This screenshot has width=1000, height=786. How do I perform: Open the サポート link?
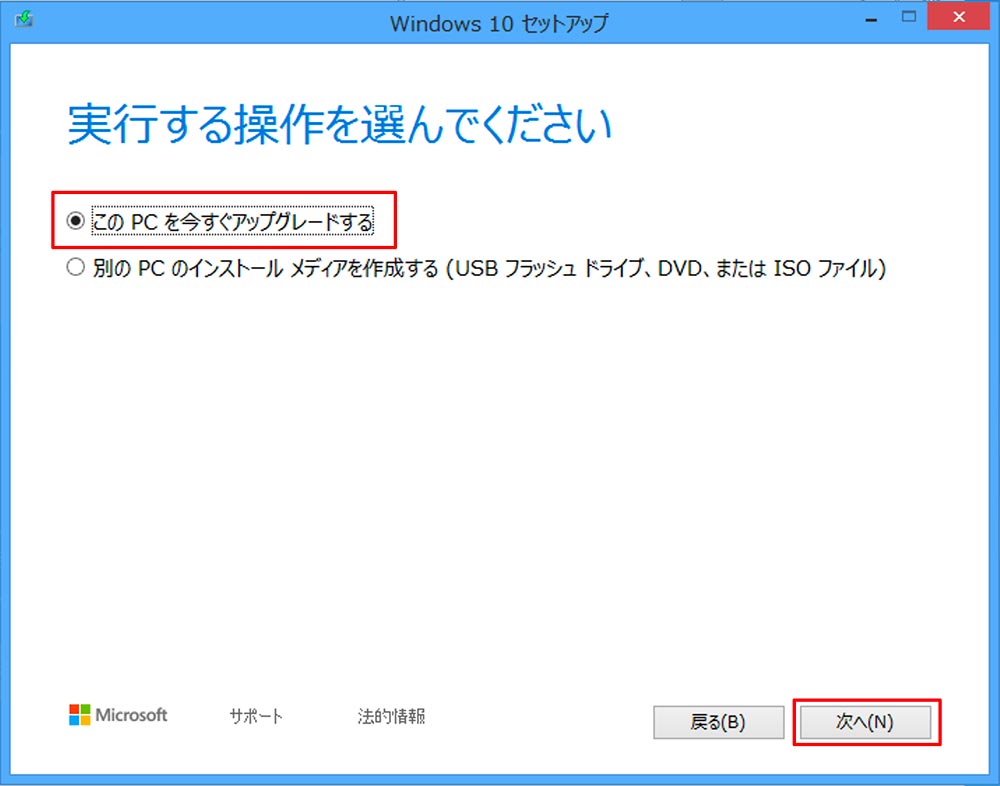(256, 716)
